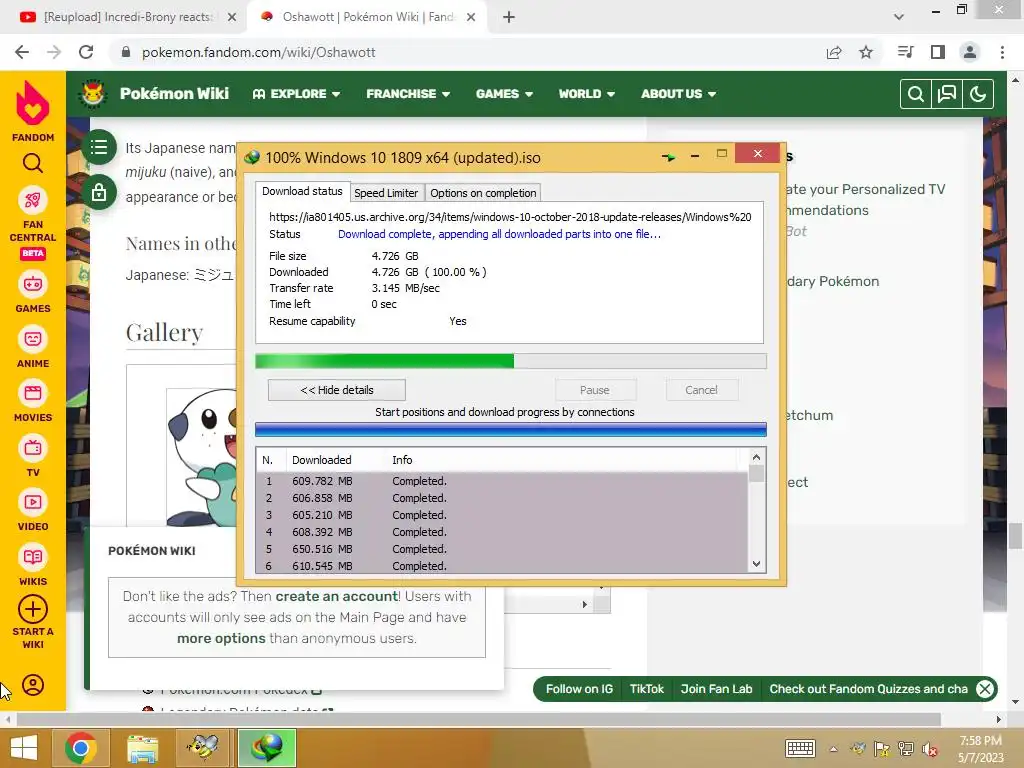Viewport: 1024px width, 768px height.
Task: Click the green arrow icon in download dialog title
Action: tap(668, 157)
